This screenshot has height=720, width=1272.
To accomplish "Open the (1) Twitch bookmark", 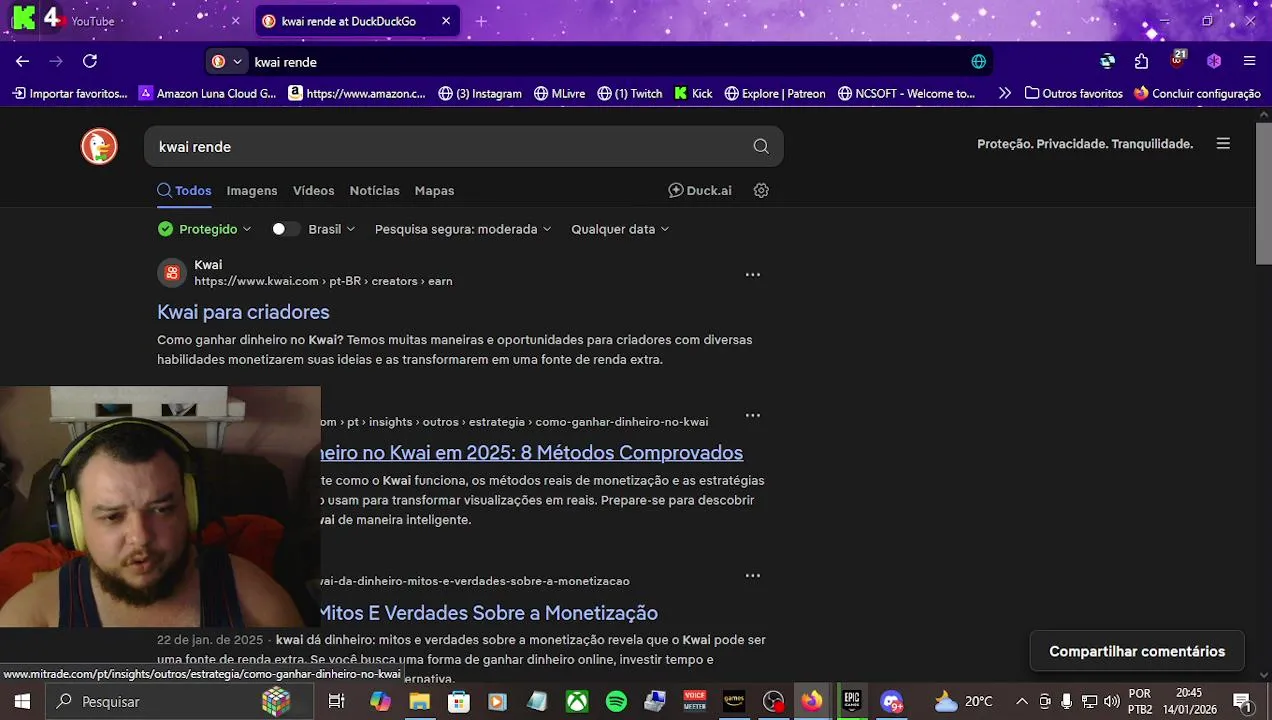I will pos(630,93).
